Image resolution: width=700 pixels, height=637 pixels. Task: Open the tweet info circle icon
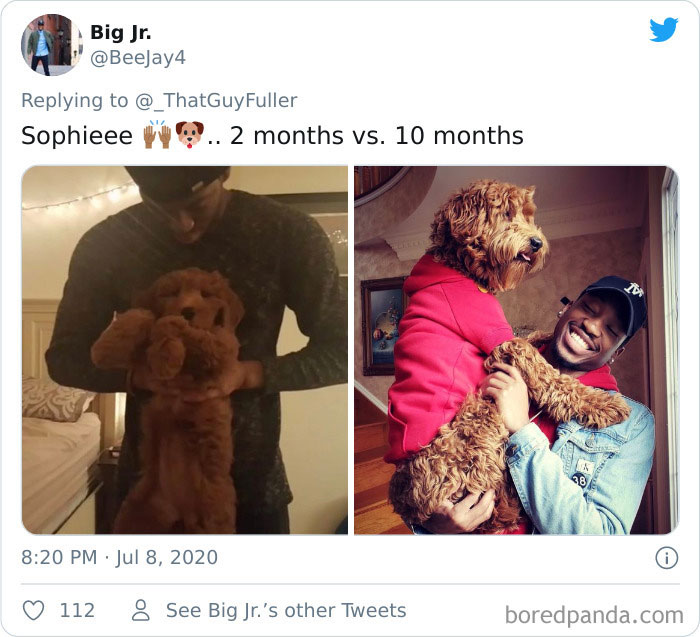(667, 558)
